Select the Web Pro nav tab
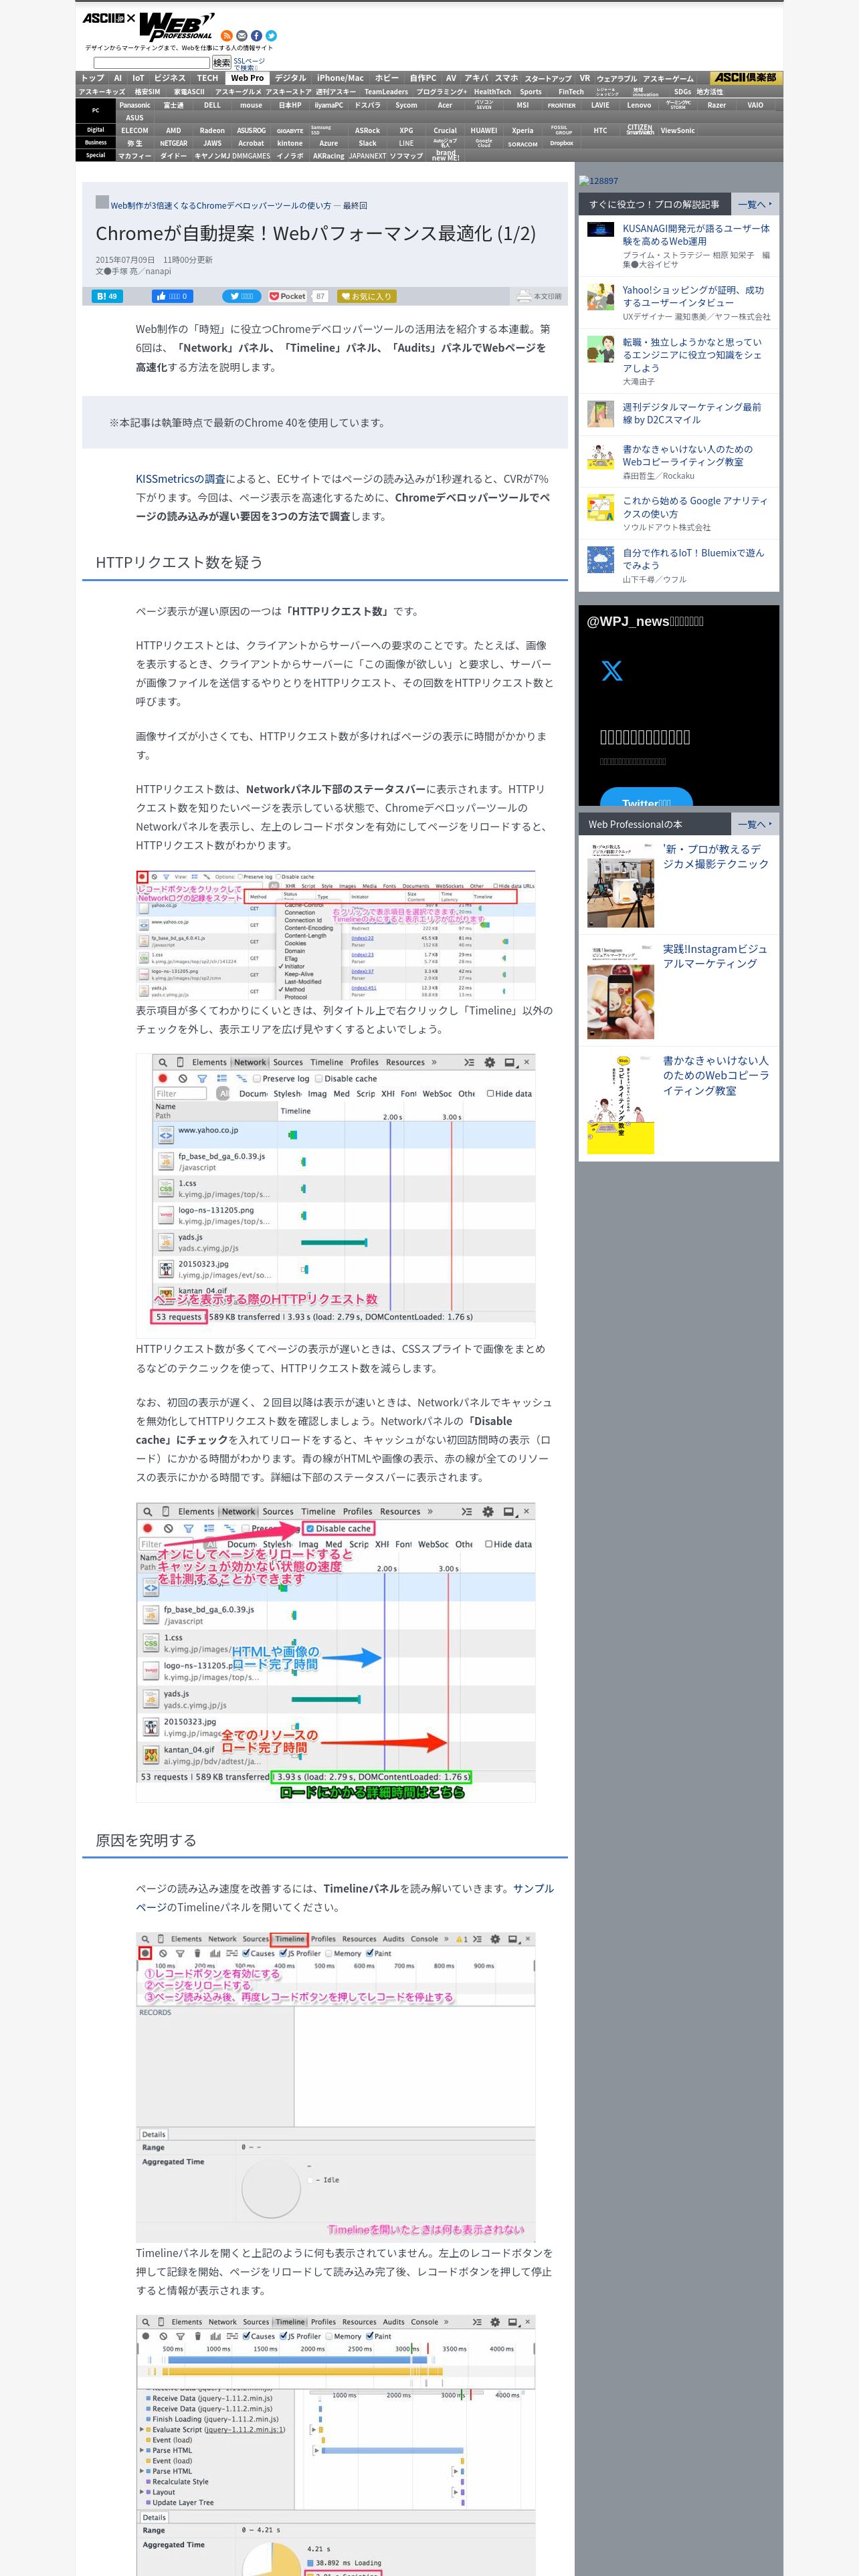The width and height of the screenshot is (859, 2576). point(247,78)
